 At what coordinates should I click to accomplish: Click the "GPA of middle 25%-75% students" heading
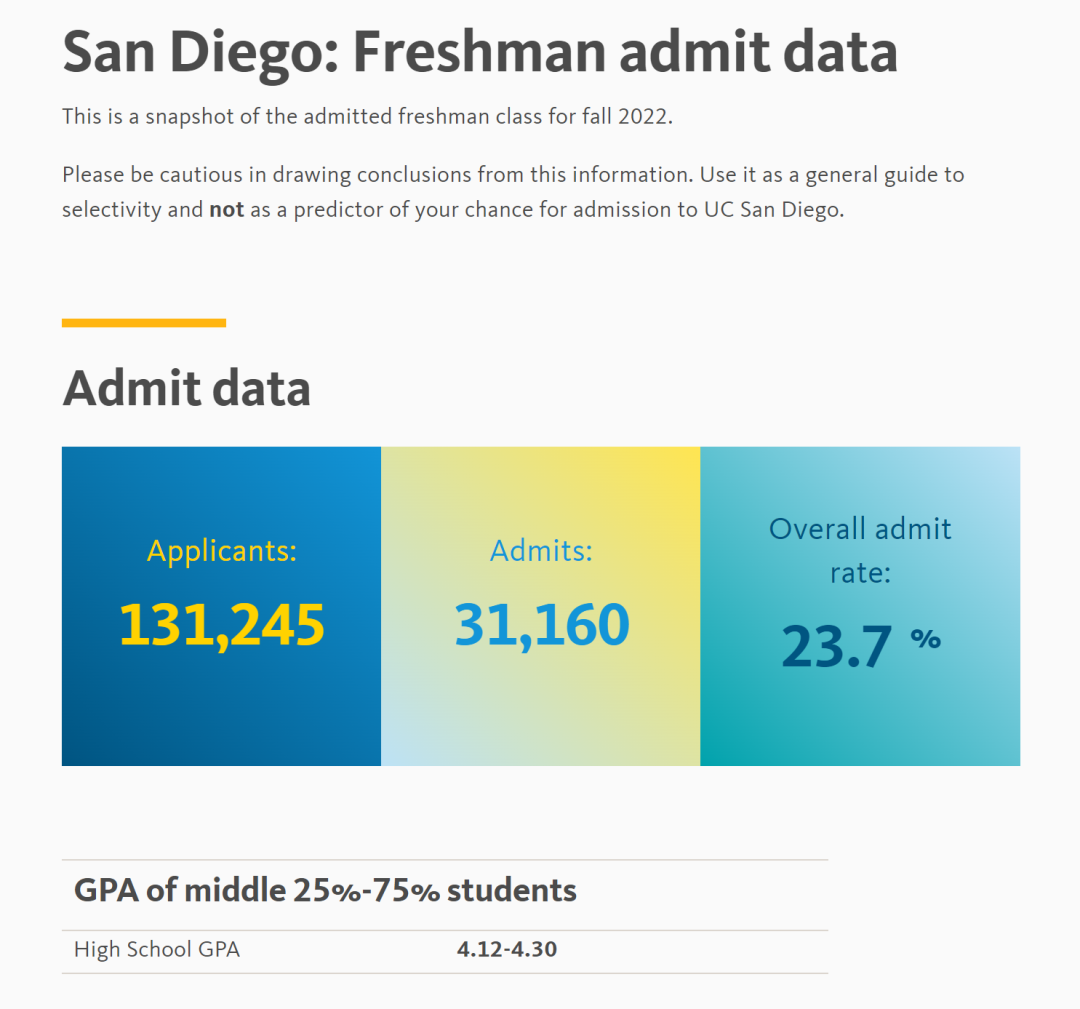click(x=325, y=890)
